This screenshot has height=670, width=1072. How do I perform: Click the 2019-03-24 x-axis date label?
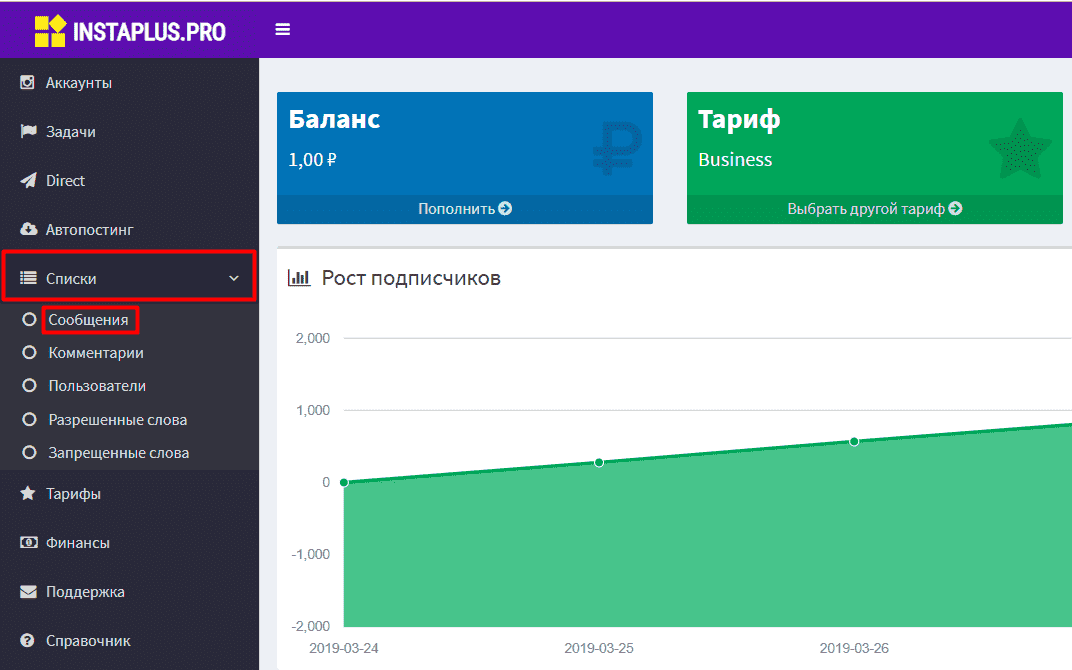pos(344,648)
